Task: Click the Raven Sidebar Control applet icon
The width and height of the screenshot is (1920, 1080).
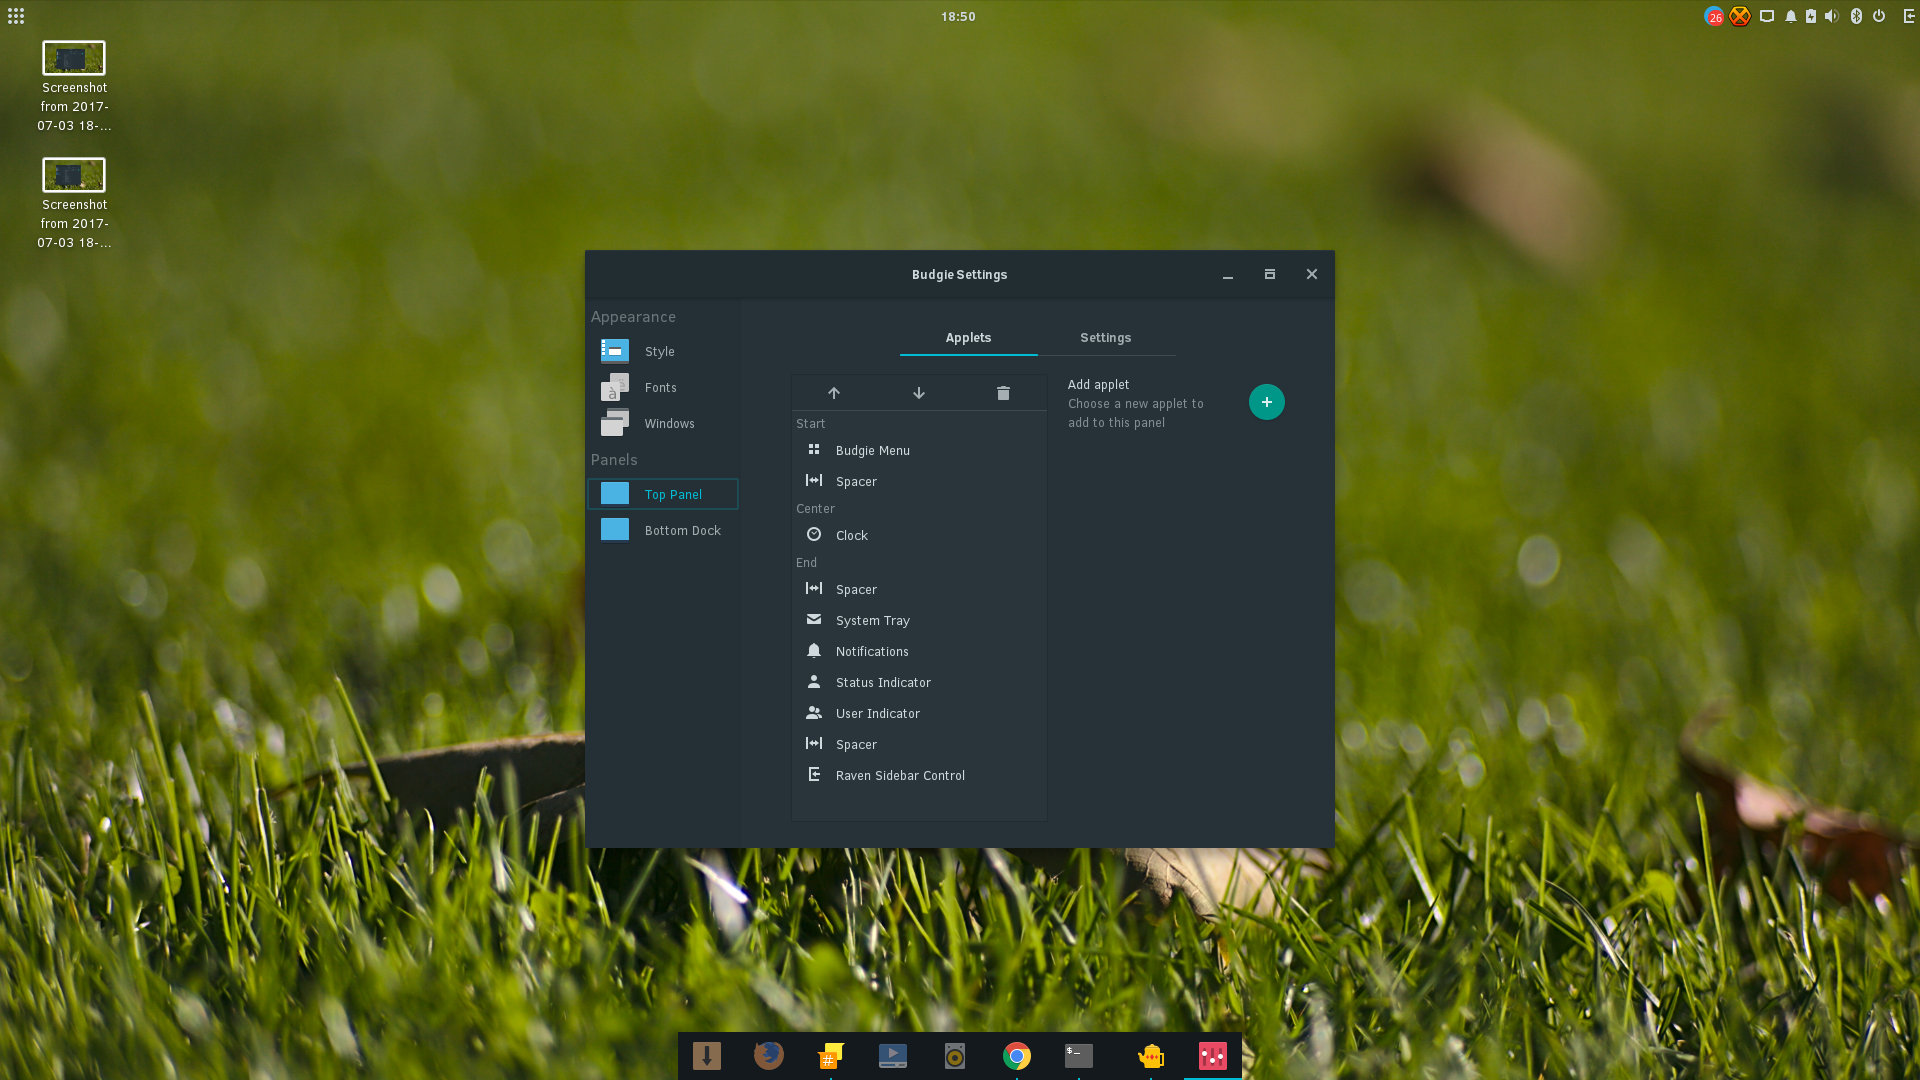Action: [814, 775]
